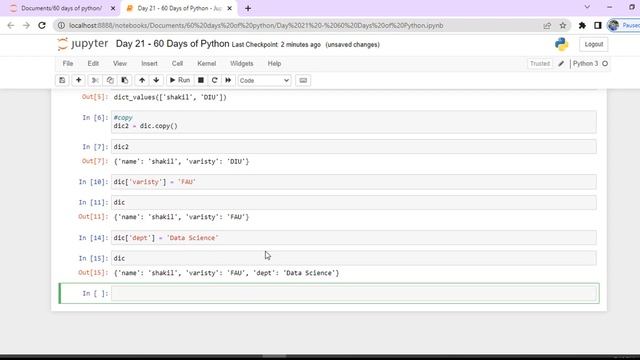This screenshot has height=360, width=640.
Task: Go forward in browser history
Action: pyautogui.click(x=26, y=25)
